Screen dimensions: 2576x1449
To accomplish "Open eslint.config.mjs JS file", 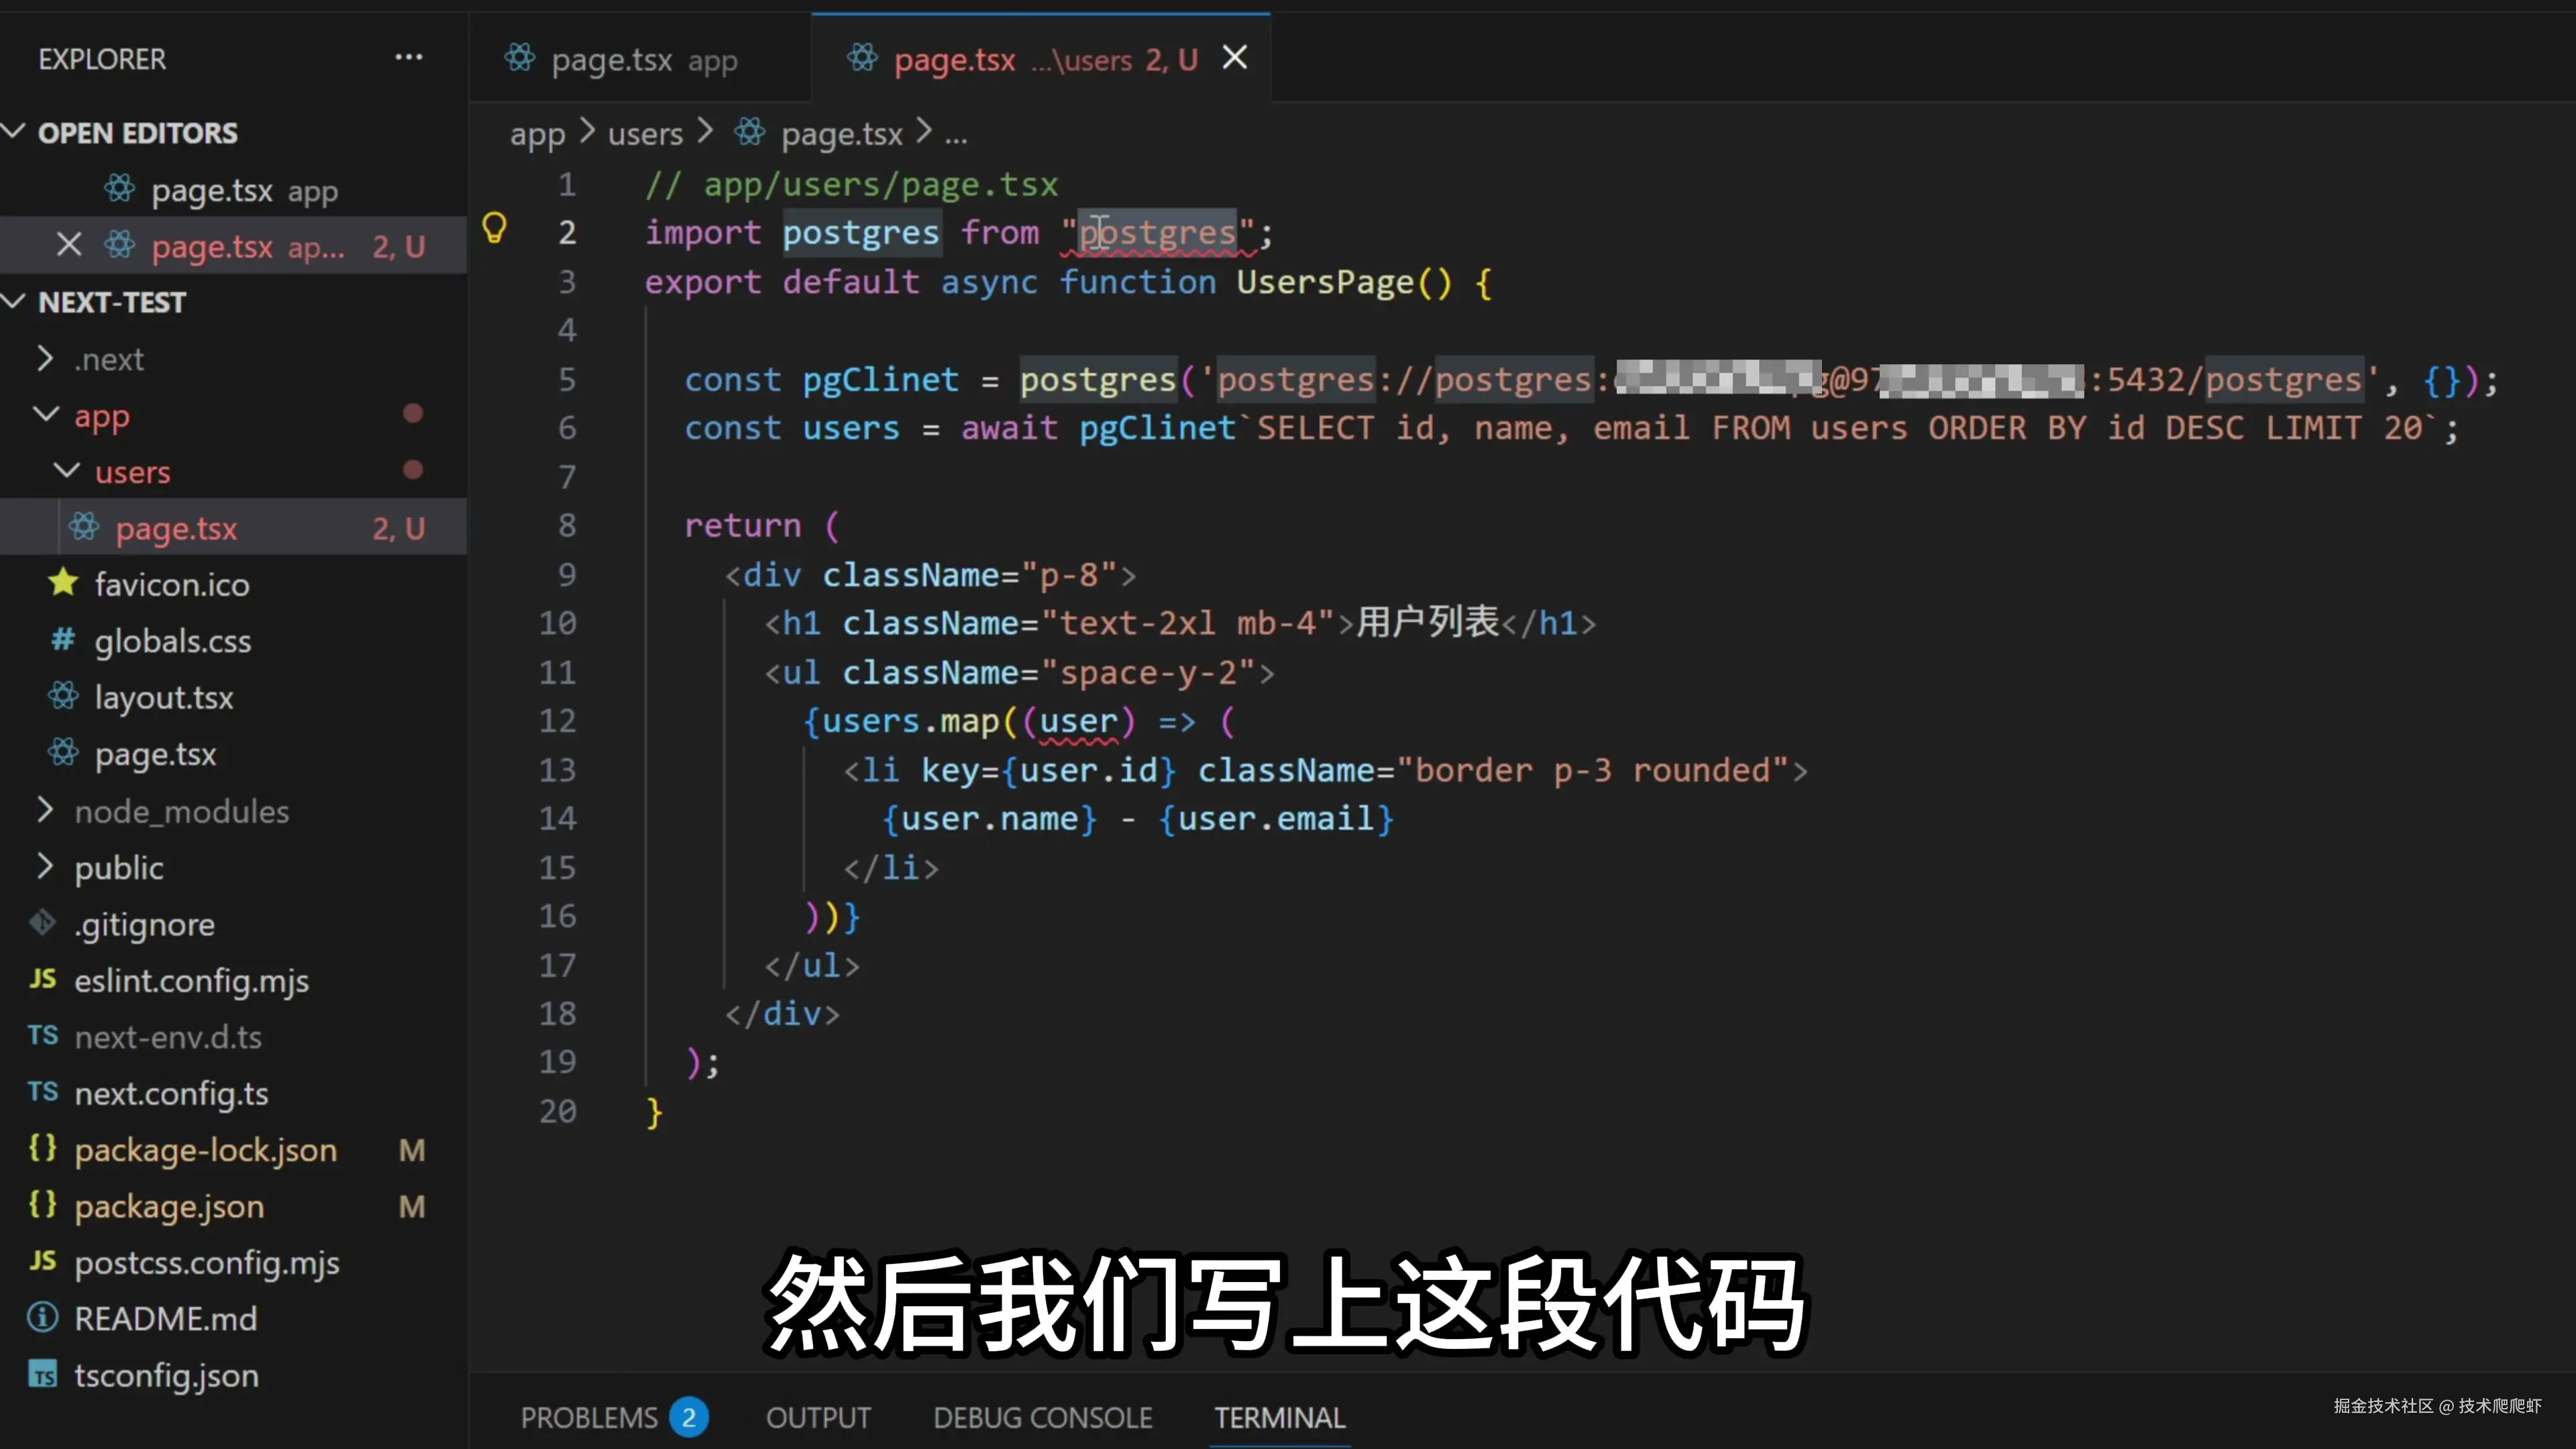I will click(191, 980).
